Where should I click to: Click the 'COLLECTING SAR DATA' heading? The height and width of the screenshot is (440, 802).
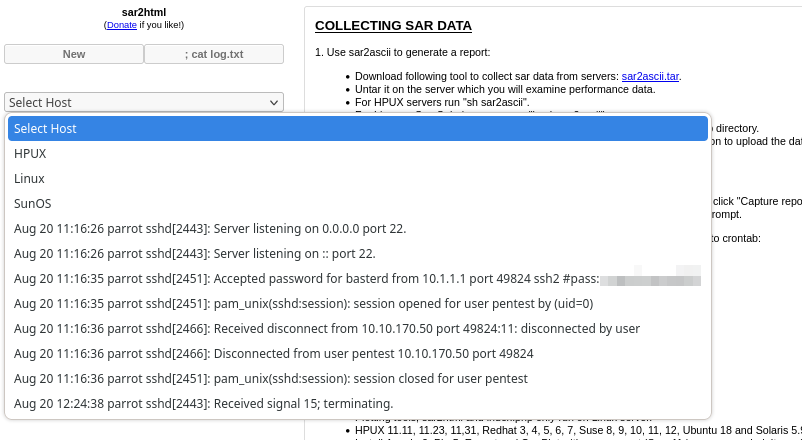click(393, 26)
